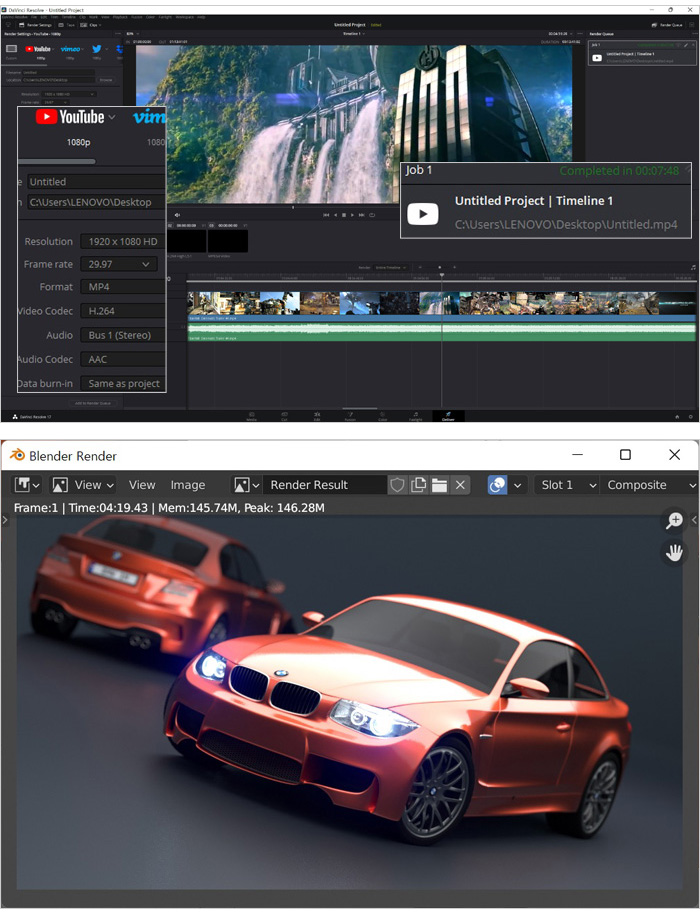
Task: Select the hand pan tool in Blender's viewer
Action: [674, 552]
